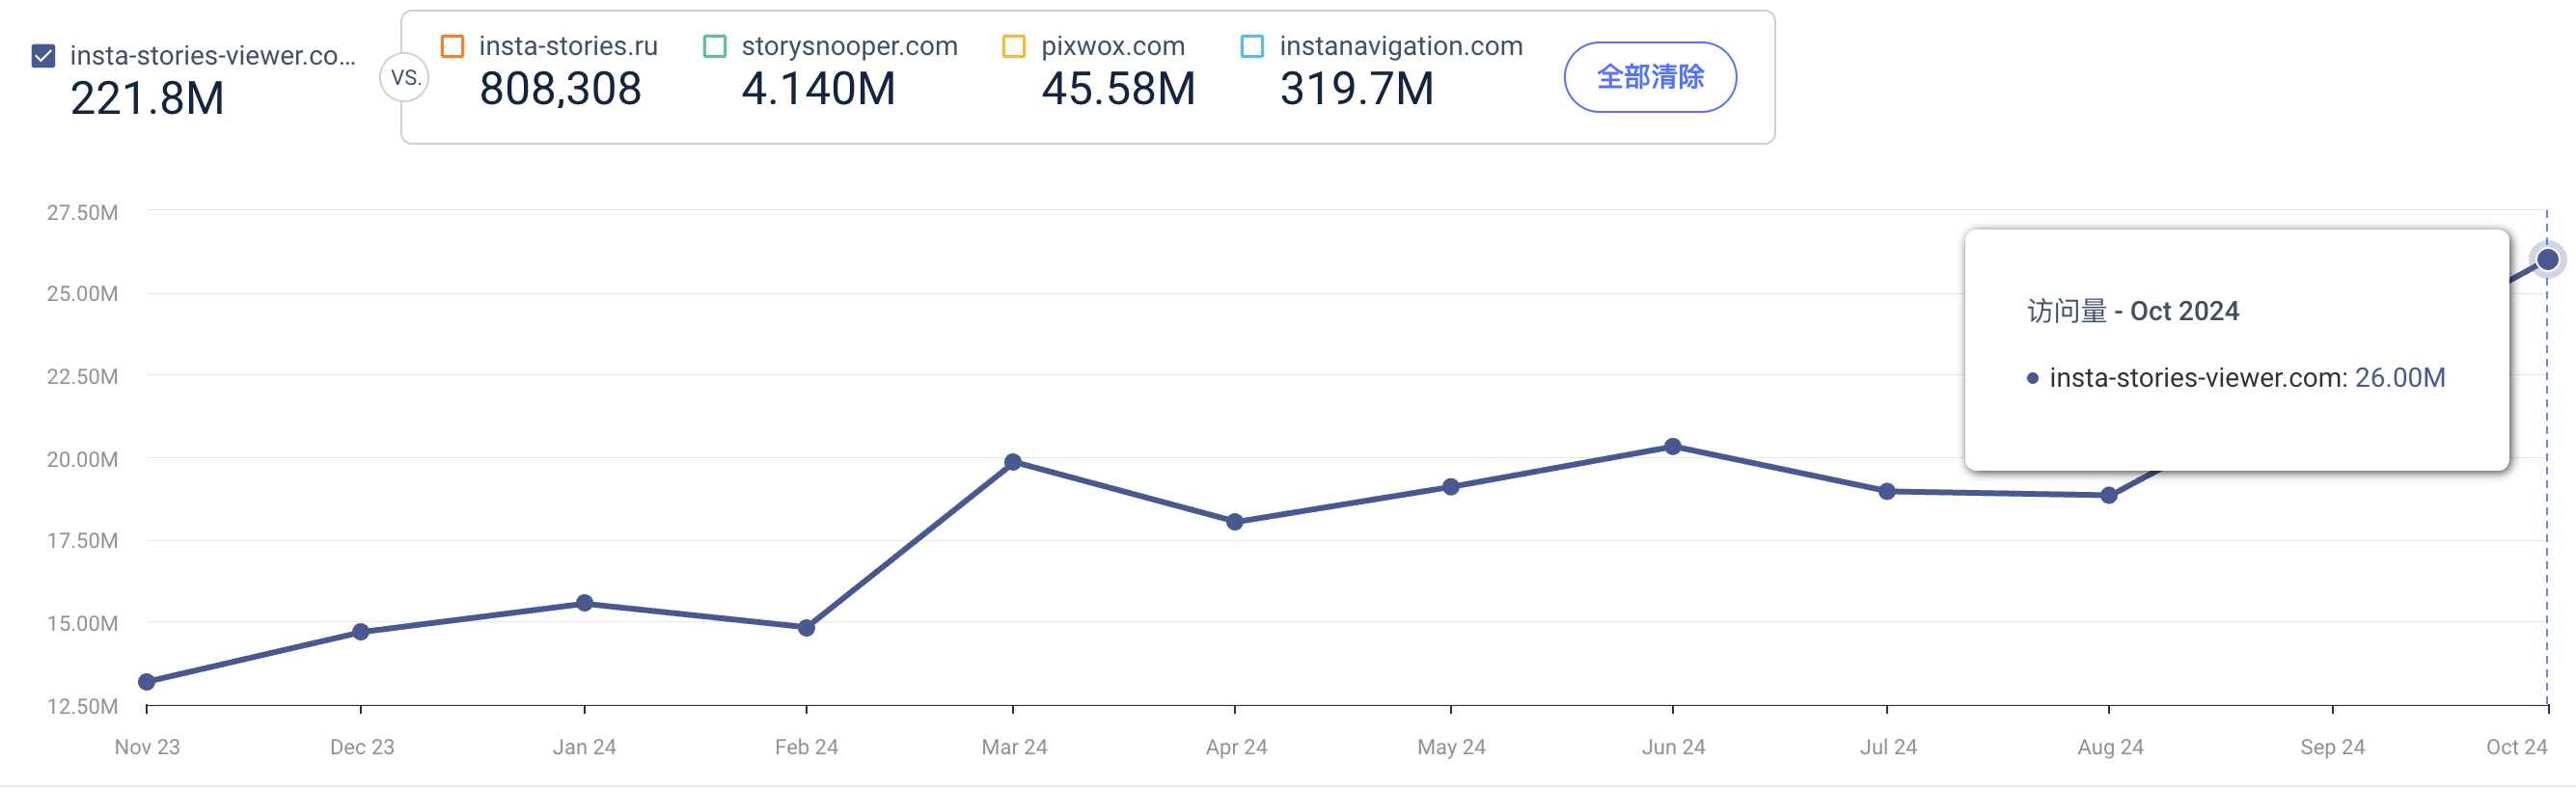Toggle the instanavigation.com checkbox
This screenshot has width=2576, height=789.
click(x=1251, y=46)
